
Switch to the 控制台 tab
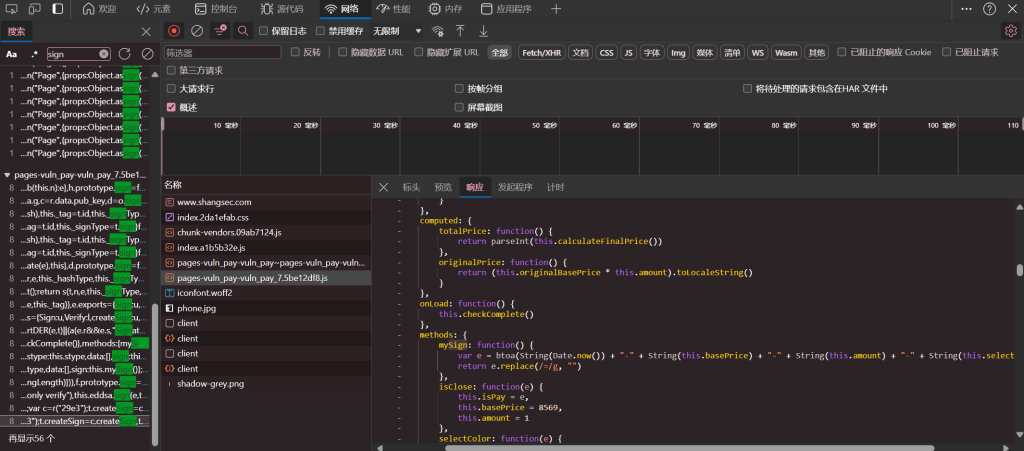[x=214, y=9]
